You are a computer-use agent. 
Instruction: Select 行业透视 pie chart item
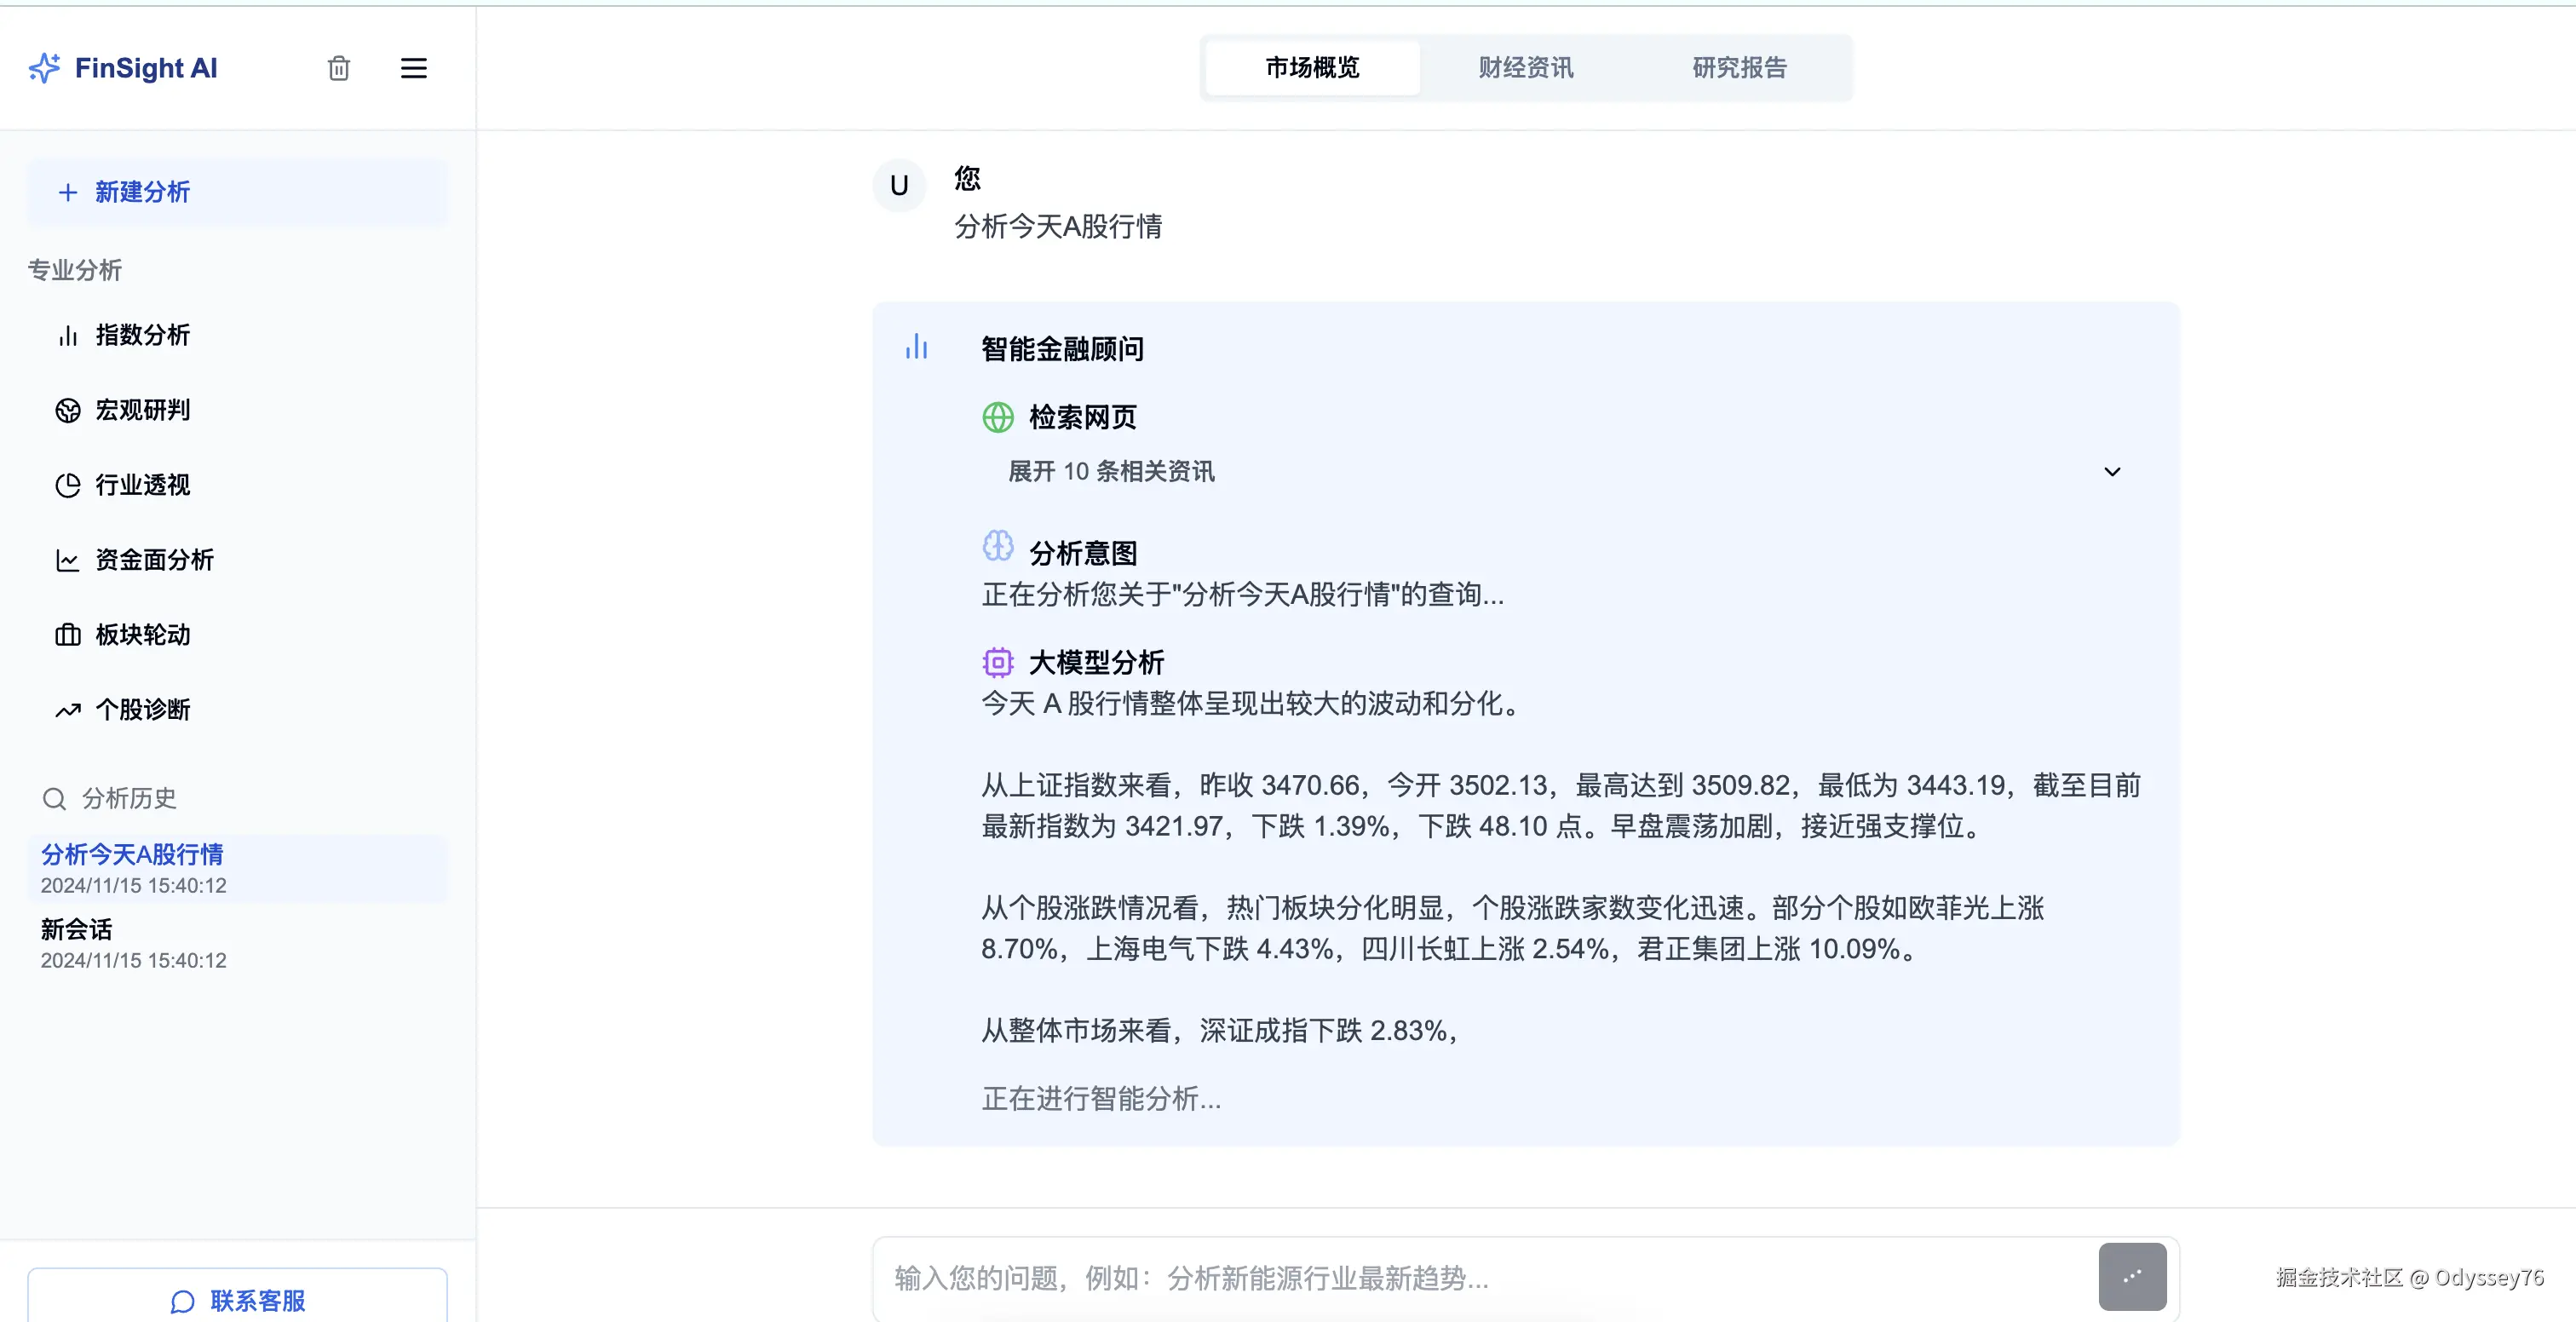pyautogui.click(x=142, y=485)
